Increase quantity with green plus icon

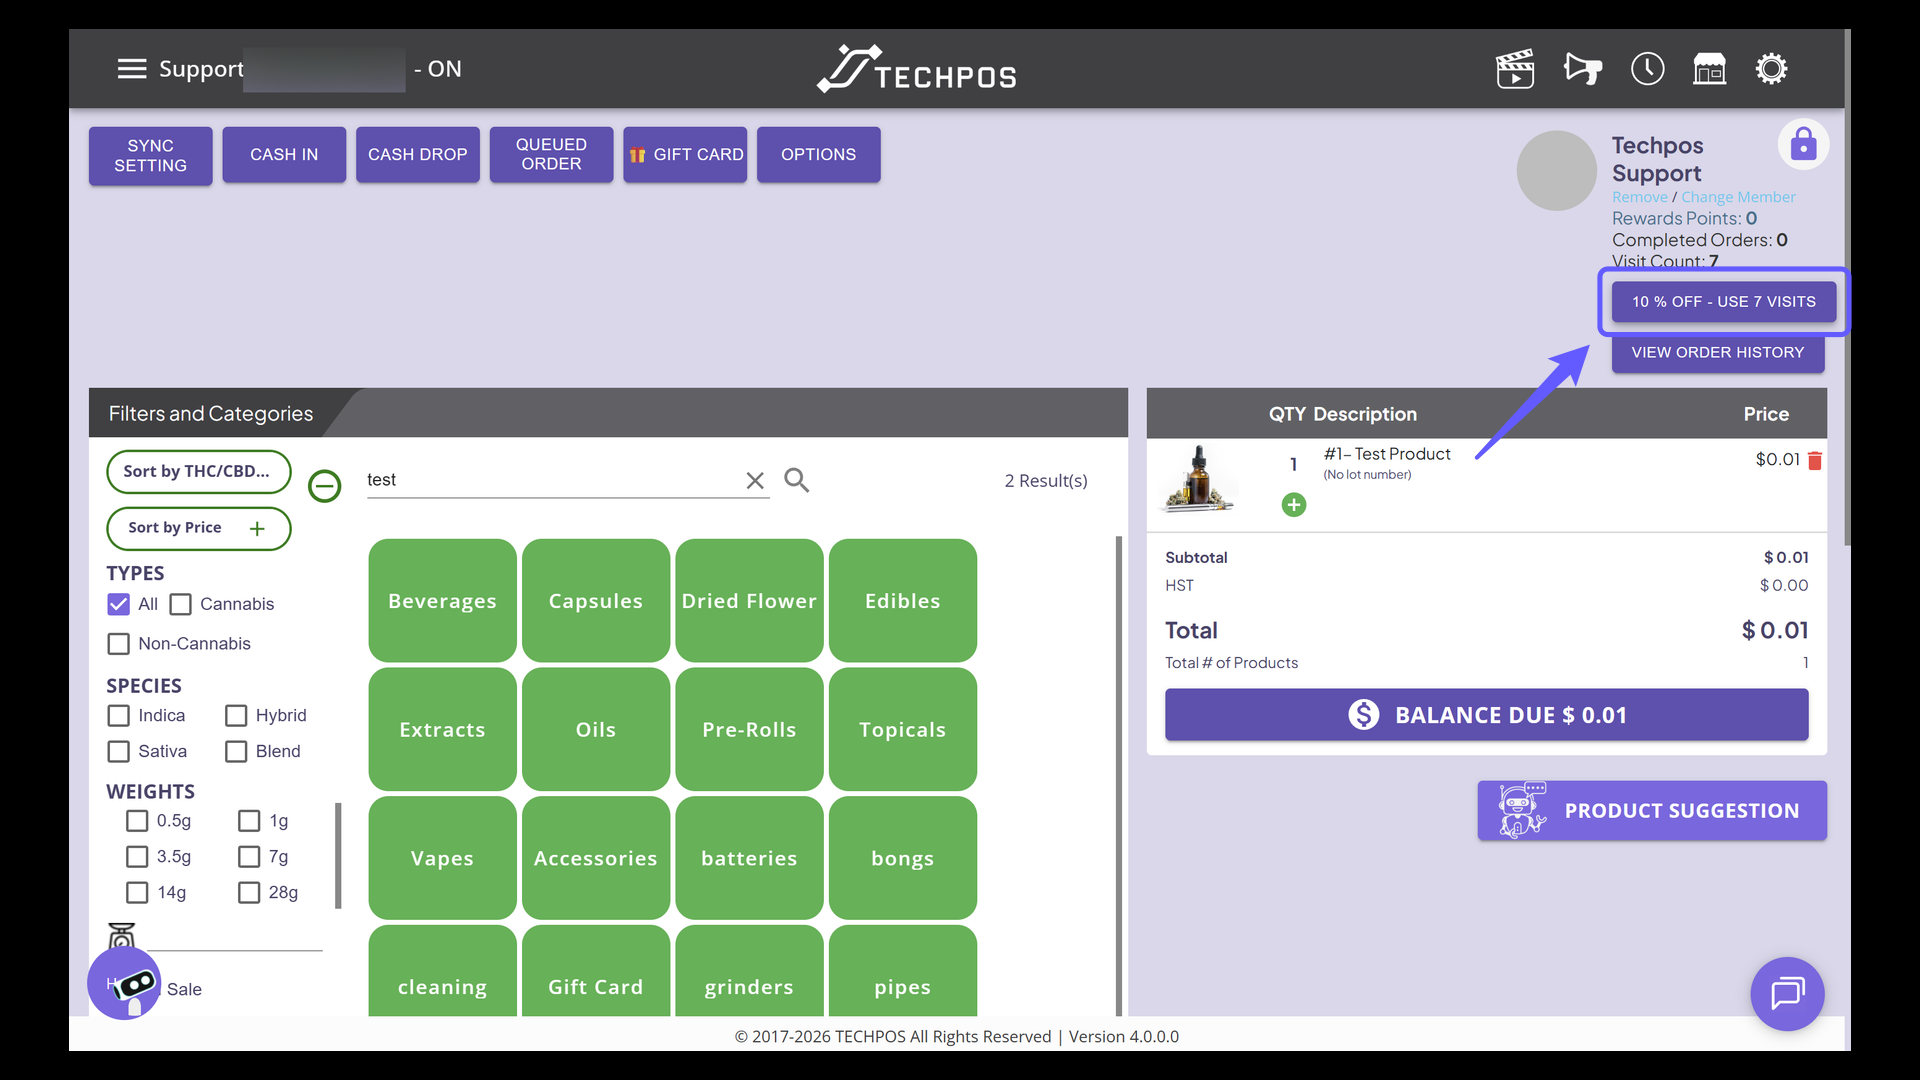pos(1293,505)
